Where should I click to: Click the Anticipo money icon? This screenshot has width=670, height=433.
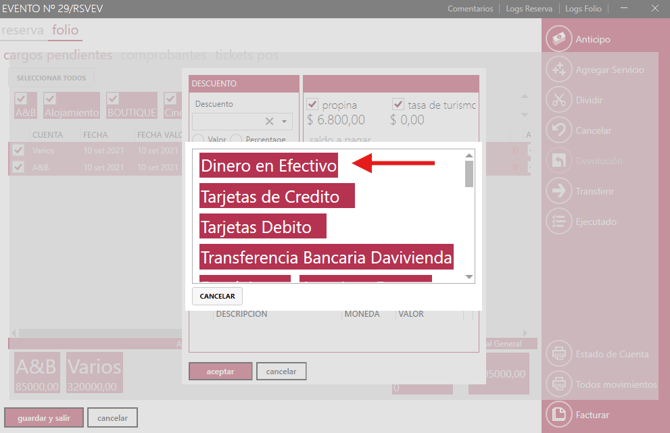(558, 39)
